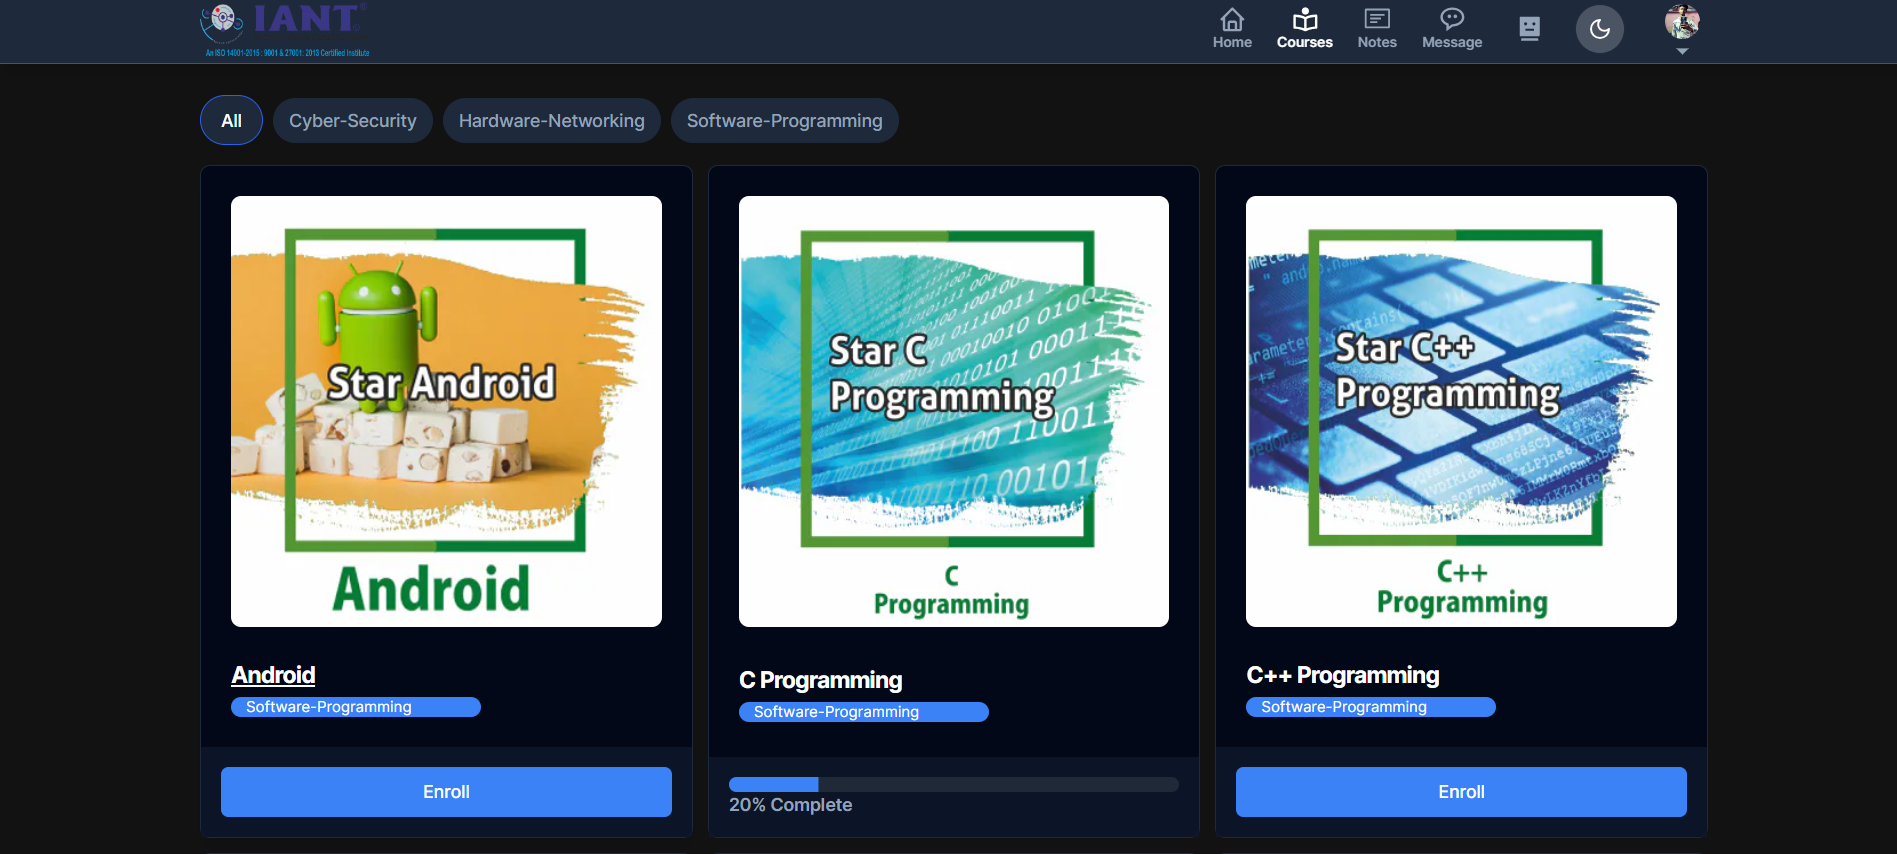This screenshot has width=1897, height=854.
Task: Open Message chat bubble icon
Action: coord(1452,28)
